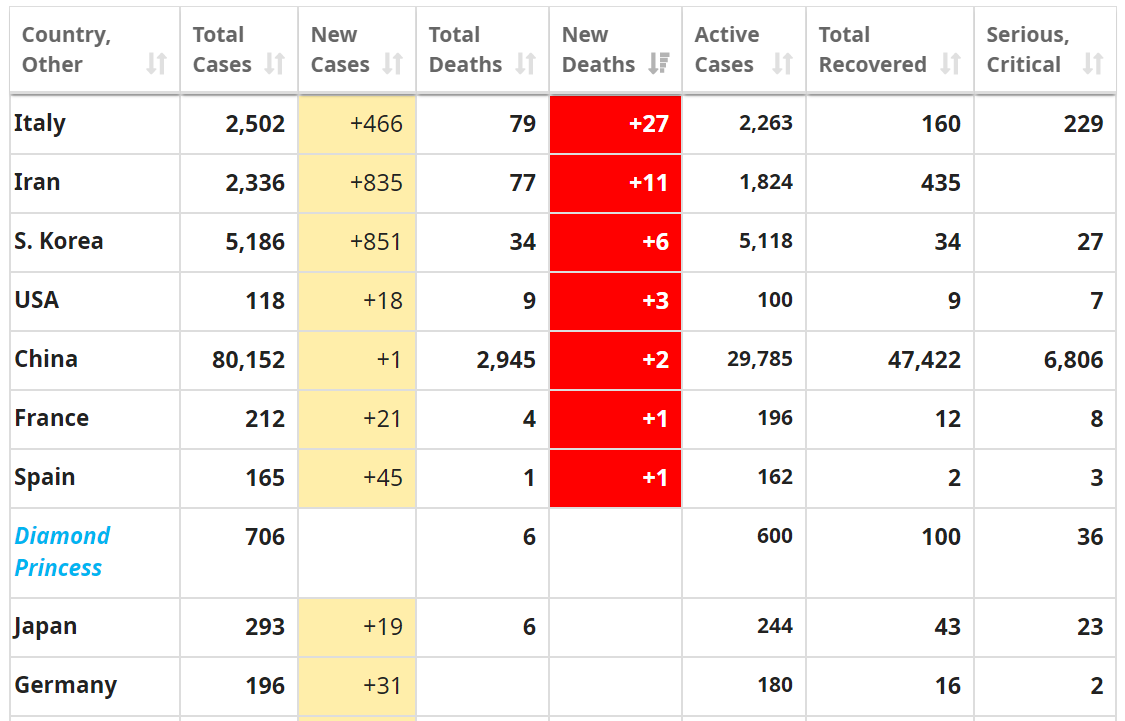Sort by New Cases column arrows
The image size is (1125, 721).
tap(392, 64)
